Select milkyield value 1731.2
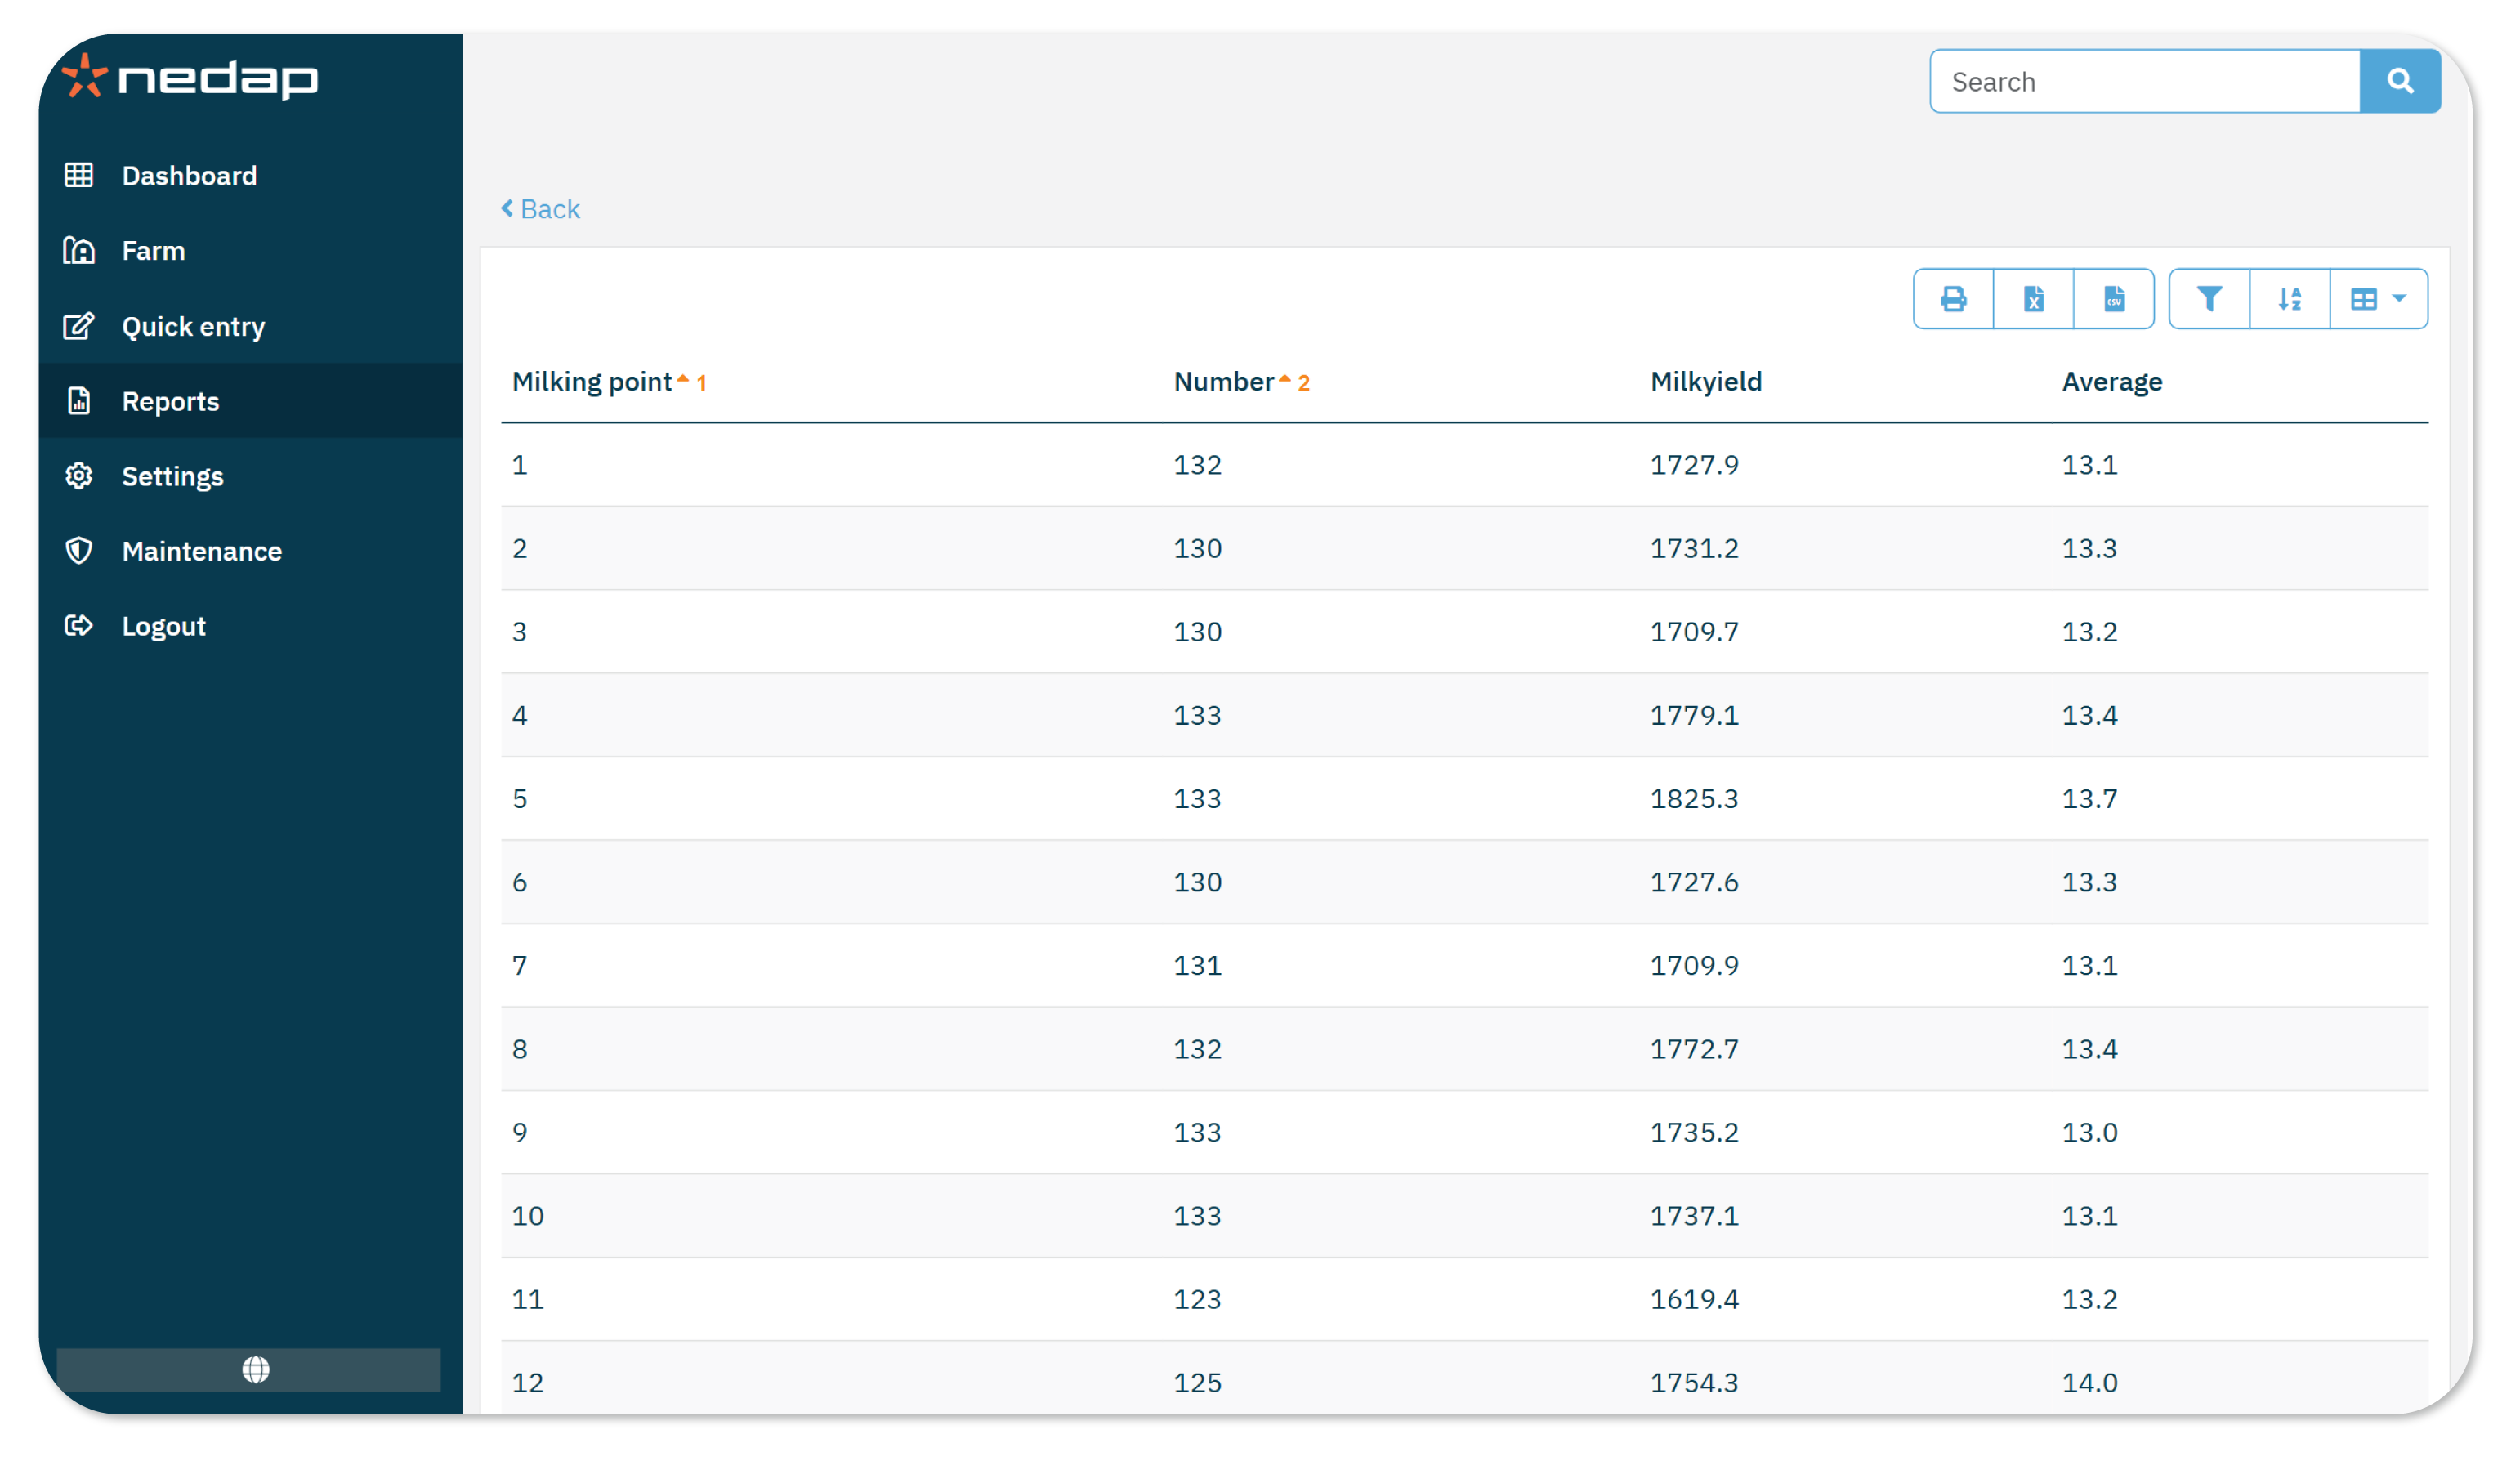 (1694, 549)
